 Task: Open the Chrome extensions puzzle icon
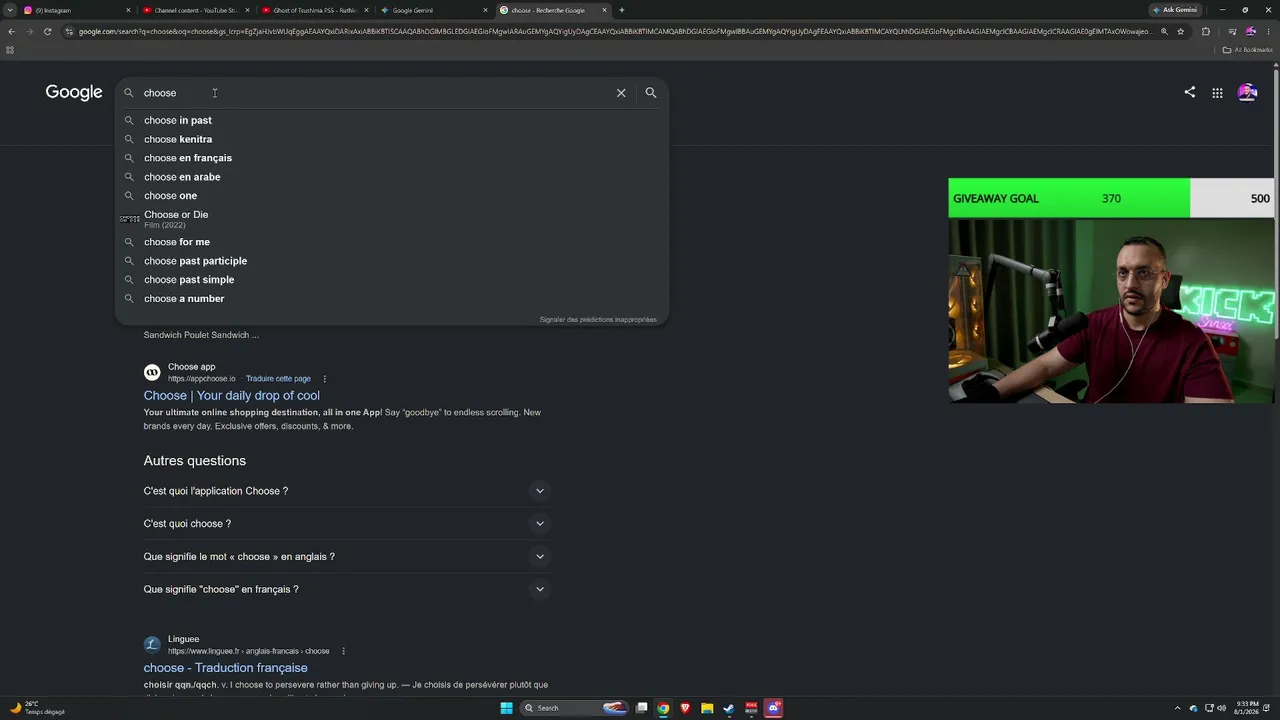[x=1205, y=31]
